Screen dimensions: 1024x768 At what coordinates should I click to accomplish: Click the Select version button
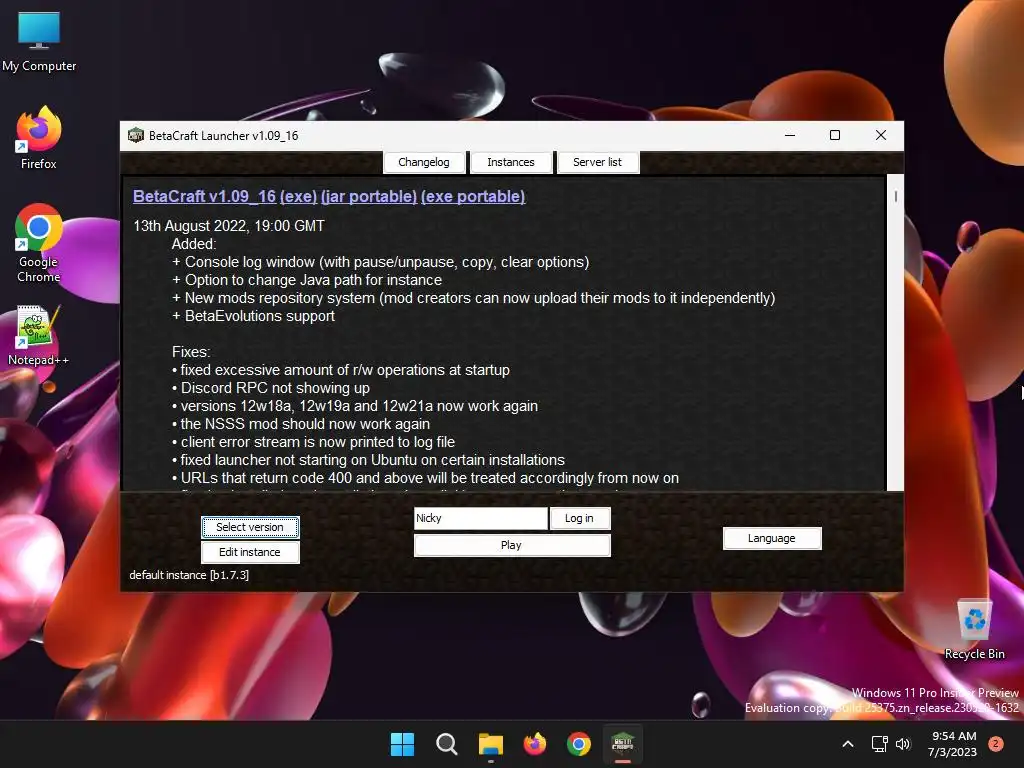click(250, 527)
